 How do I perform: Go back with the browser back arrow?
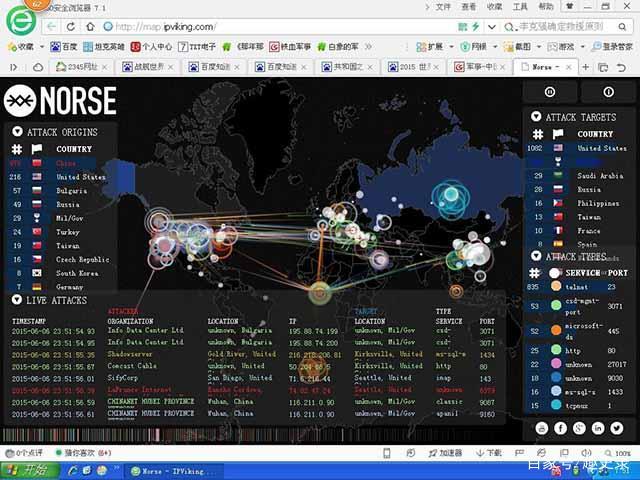coord(51,27)
